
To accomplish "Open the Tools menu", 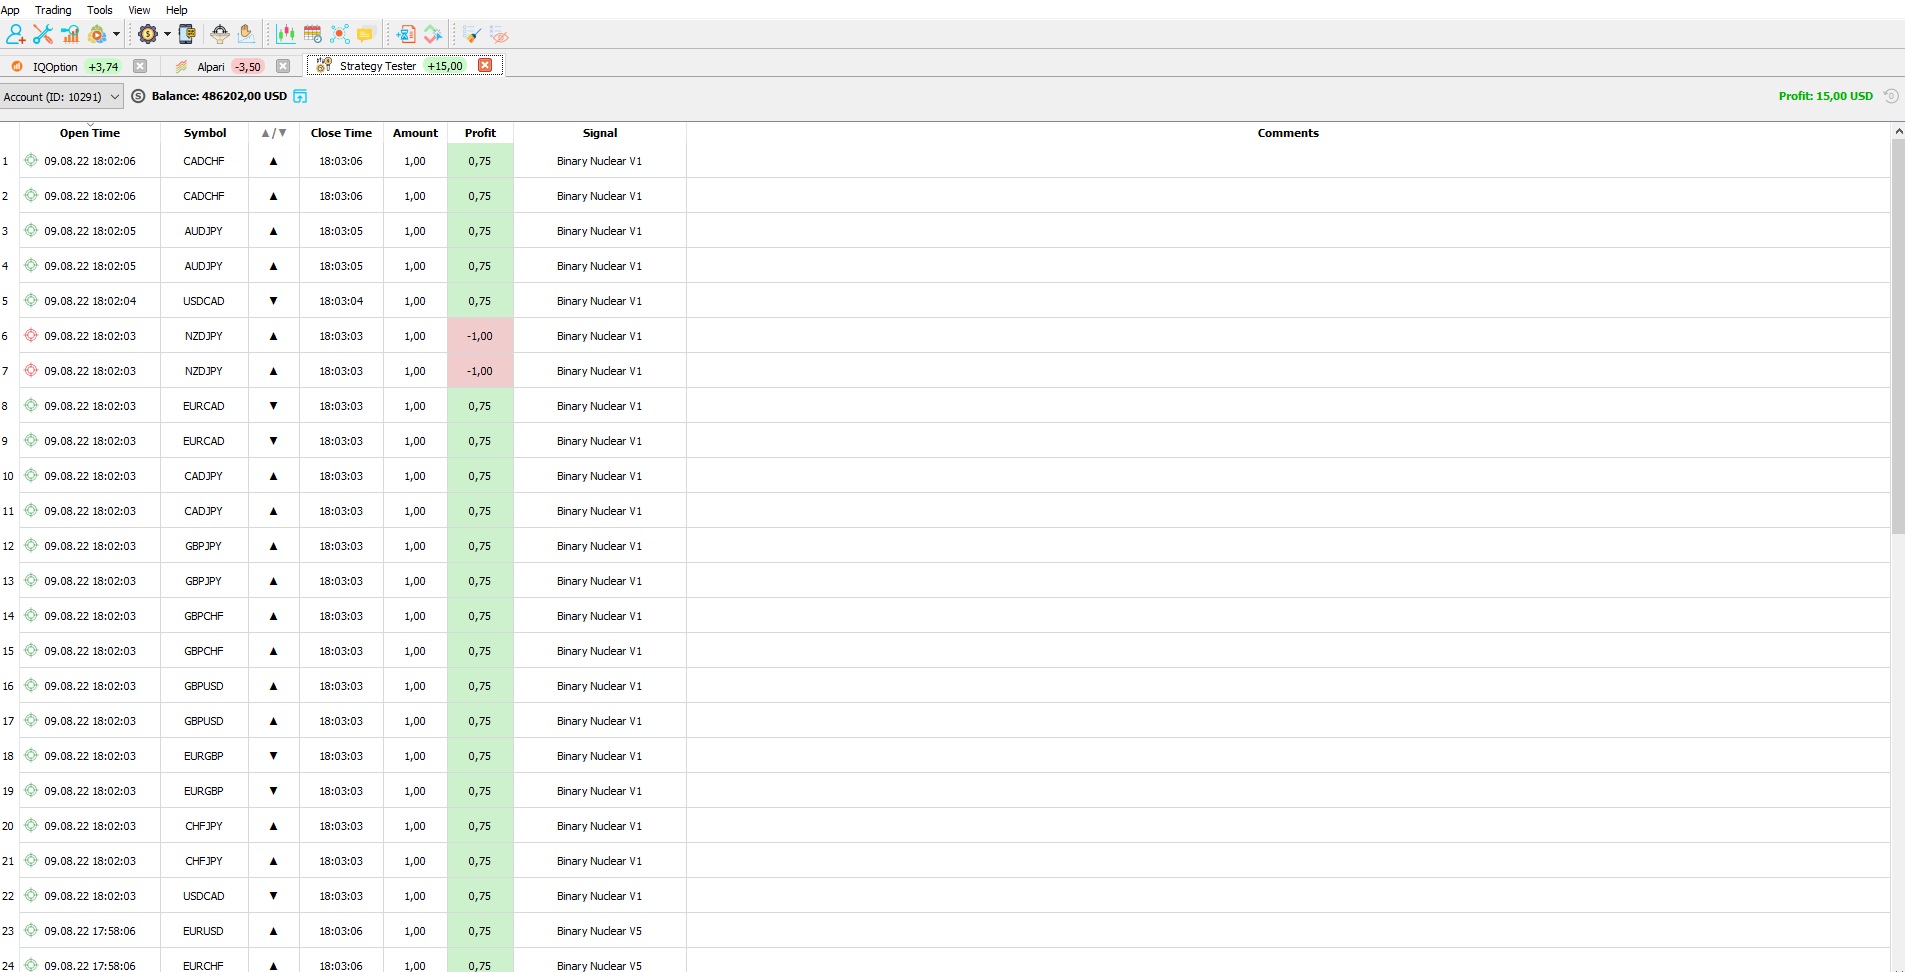I will [x=100, y=10].
